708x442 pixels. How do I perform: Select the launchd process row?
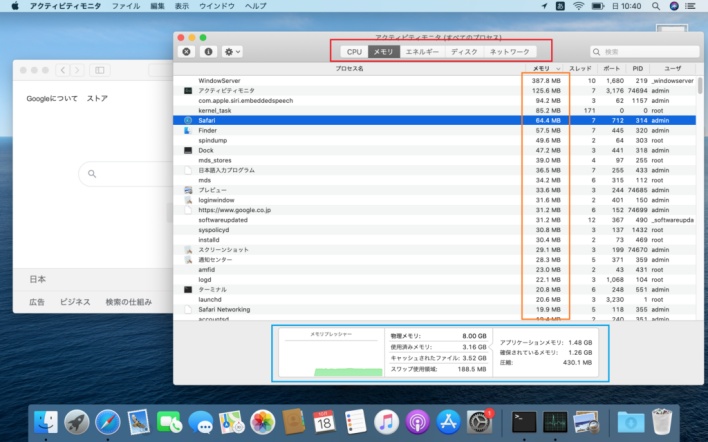point(434,299)
